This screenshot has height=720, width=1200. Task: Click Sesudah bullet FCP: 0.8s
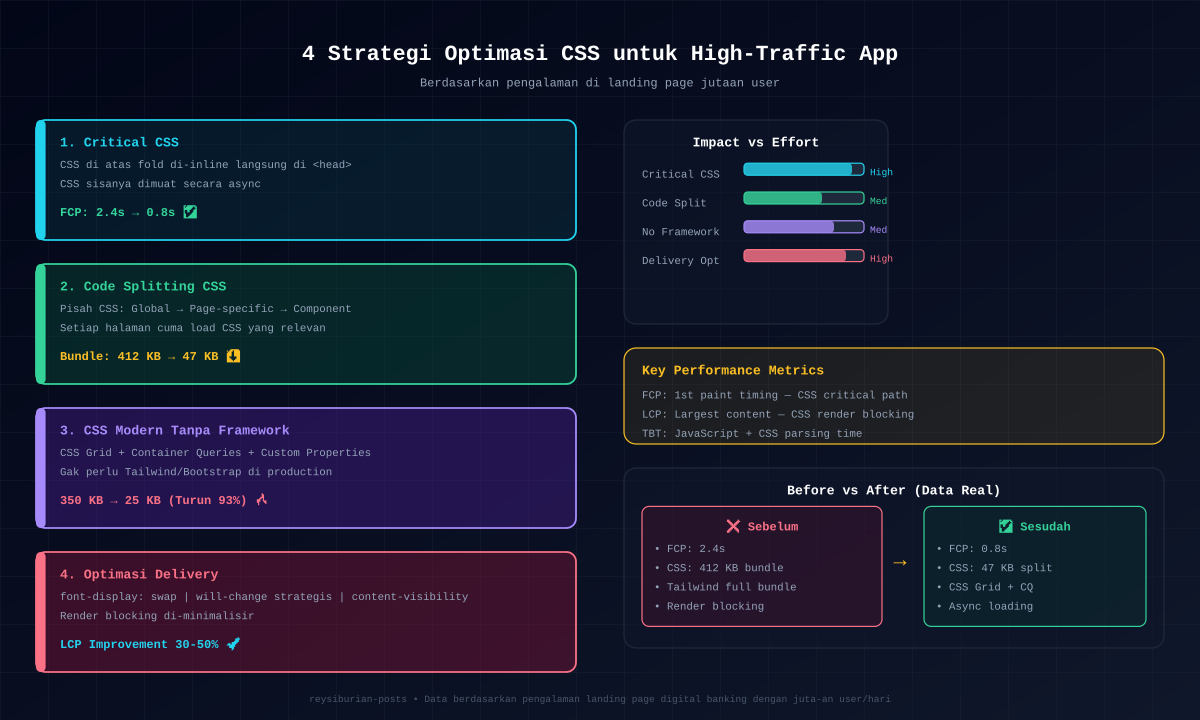click(x=972, y=549)
